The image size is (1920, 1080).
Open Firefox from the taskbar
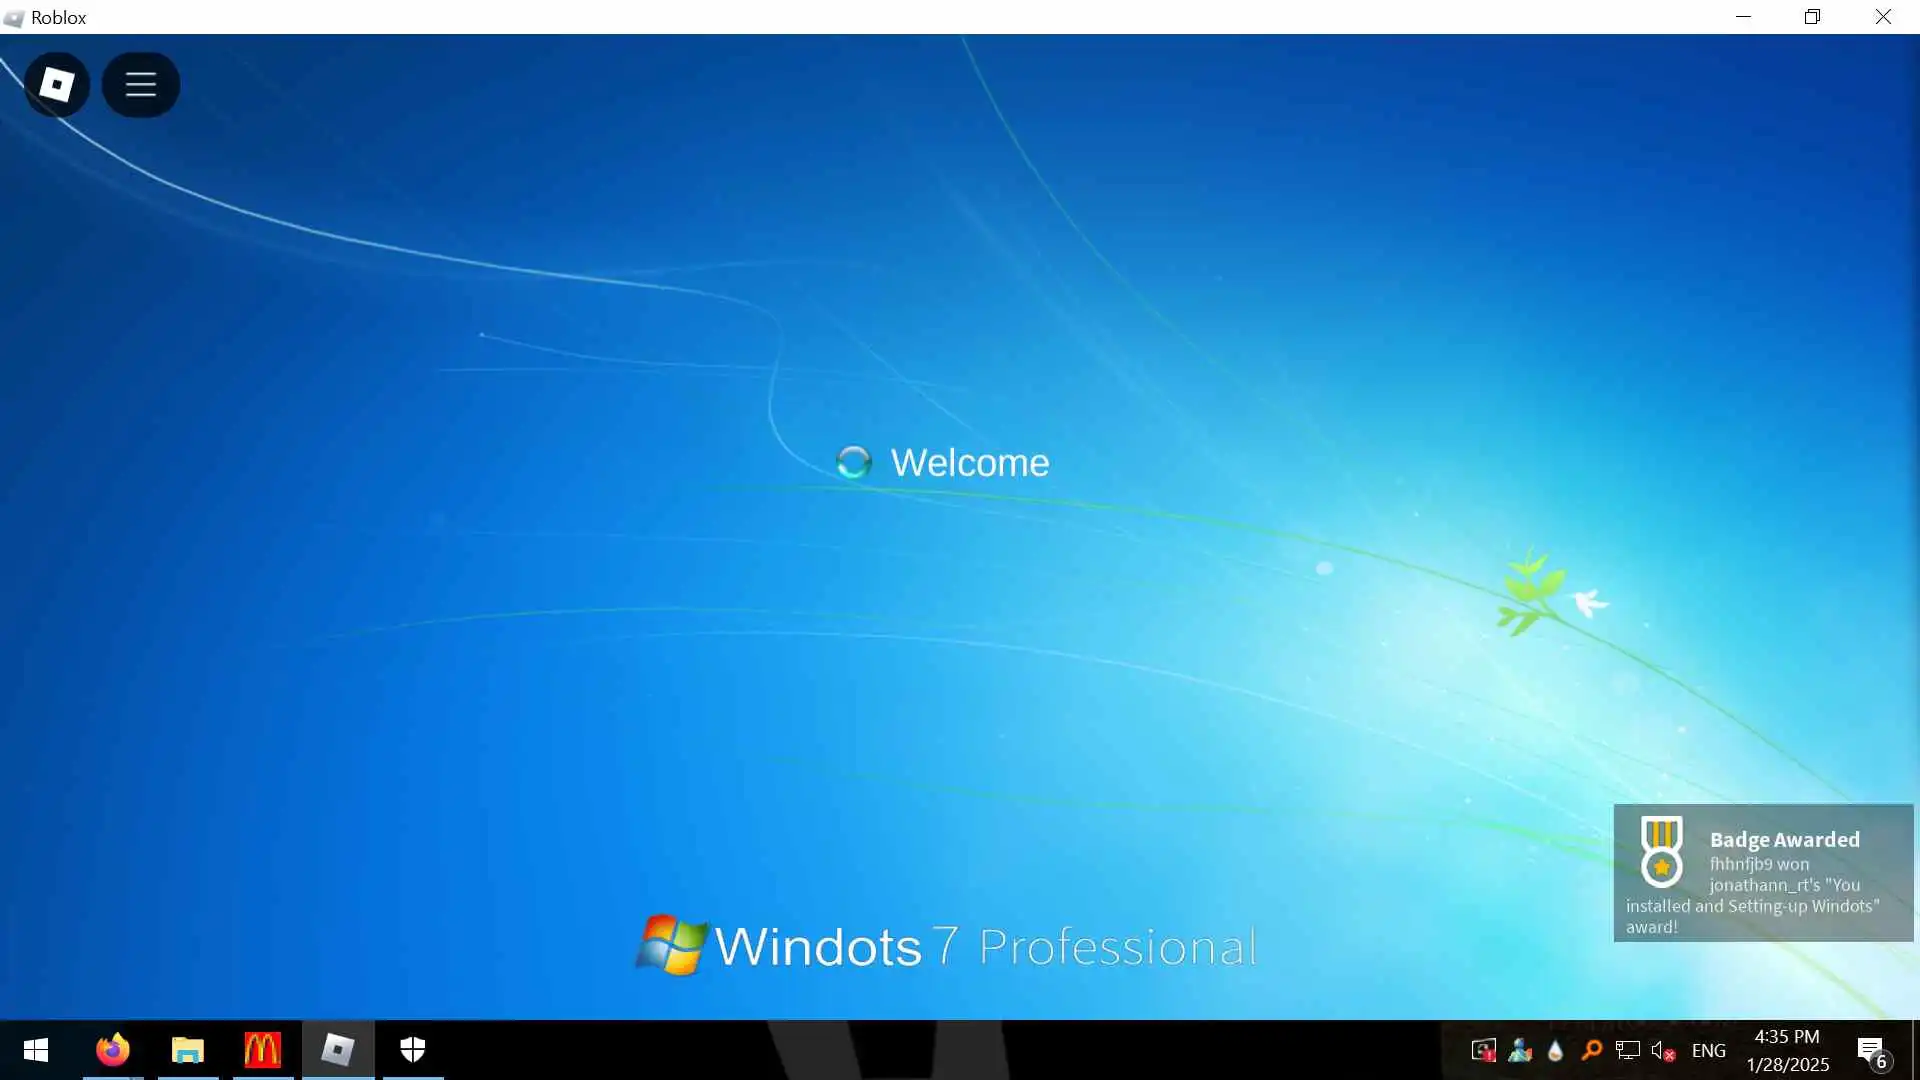(113, 1050)
